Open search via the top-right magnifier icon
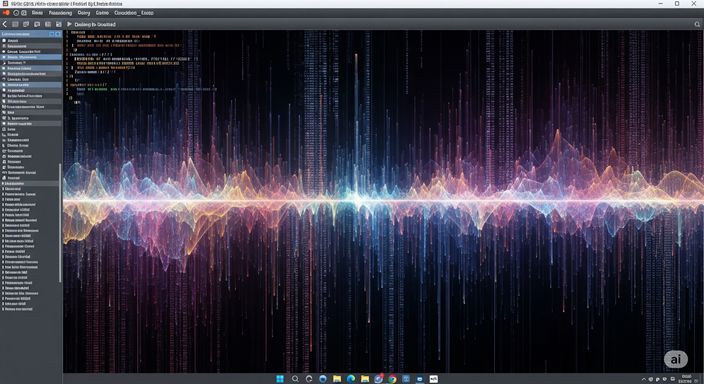Screen dimensions: 704x384 click(x=697, y=24)
